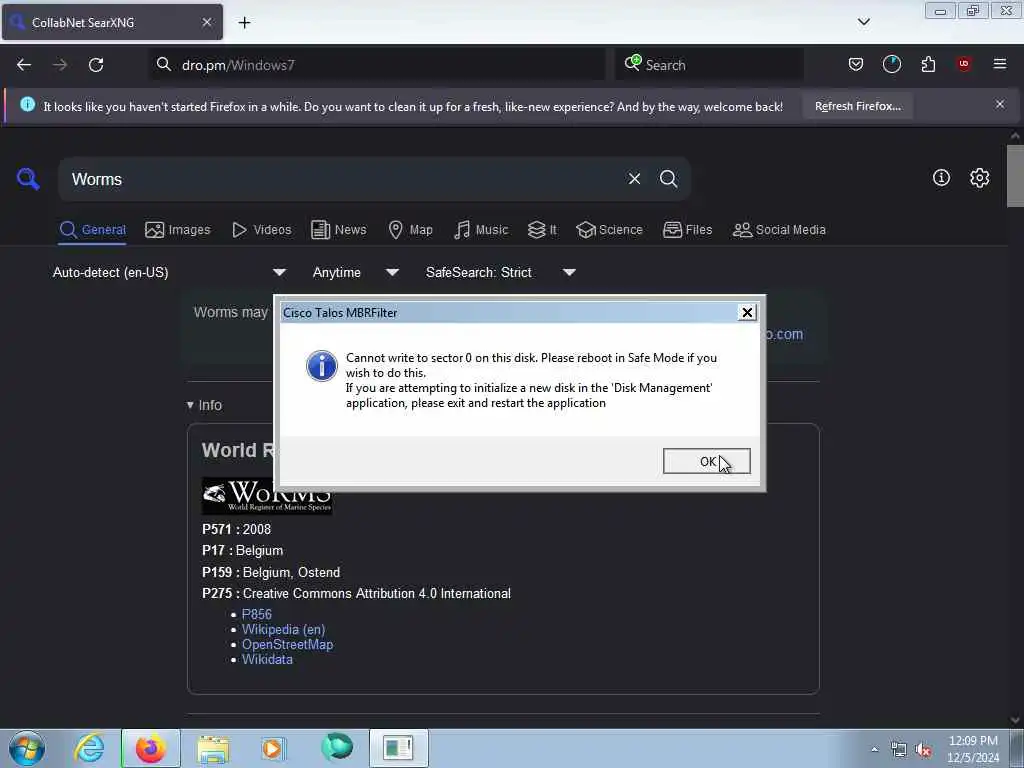Switch to the Images category
The width and height of the screenshot is (1024, 768).
coord(178,230)
